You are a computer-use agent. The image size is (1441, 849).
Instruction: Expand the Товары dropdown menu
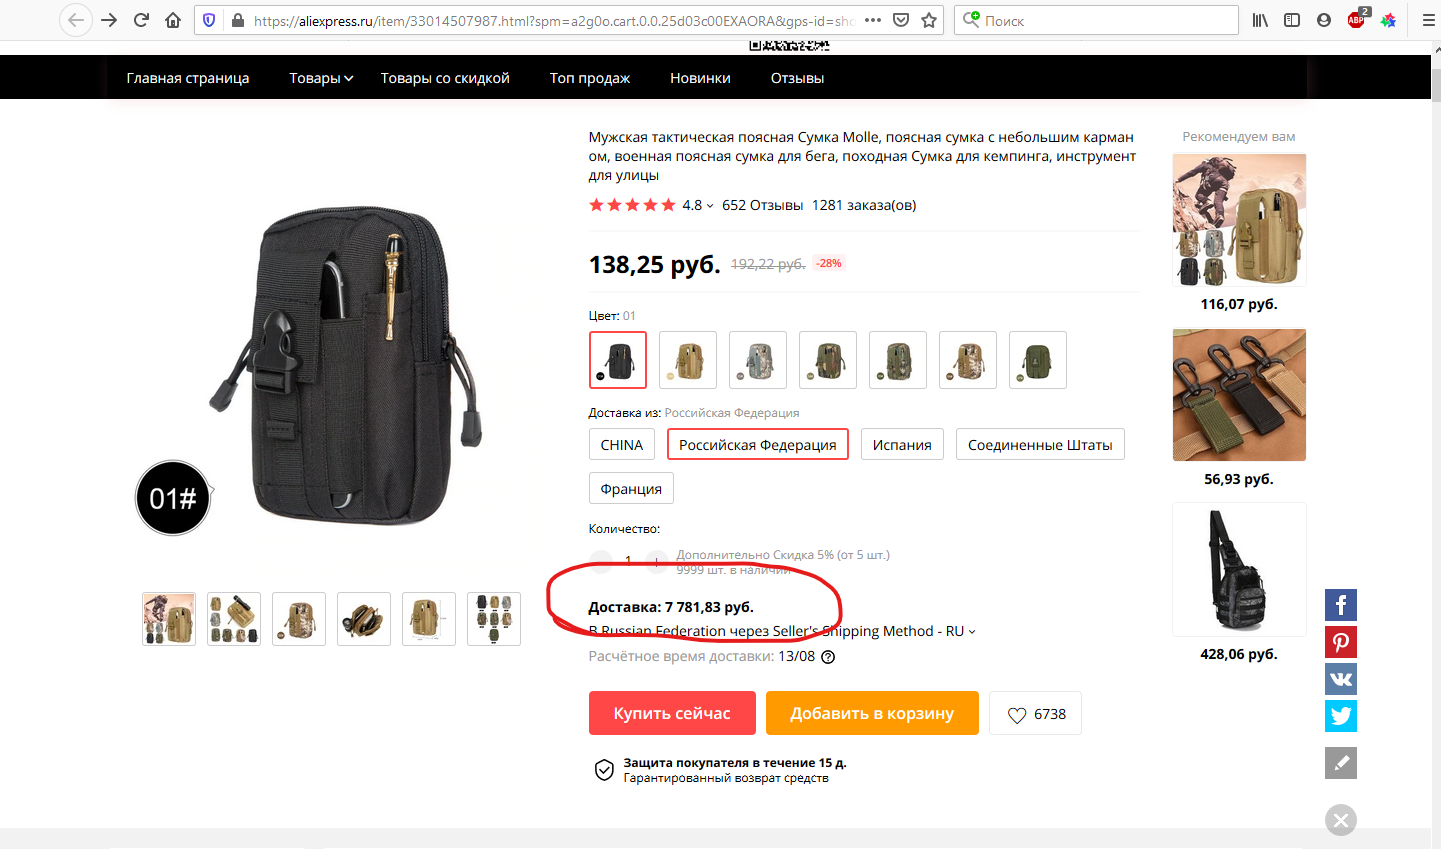click(x=321, y=78)
